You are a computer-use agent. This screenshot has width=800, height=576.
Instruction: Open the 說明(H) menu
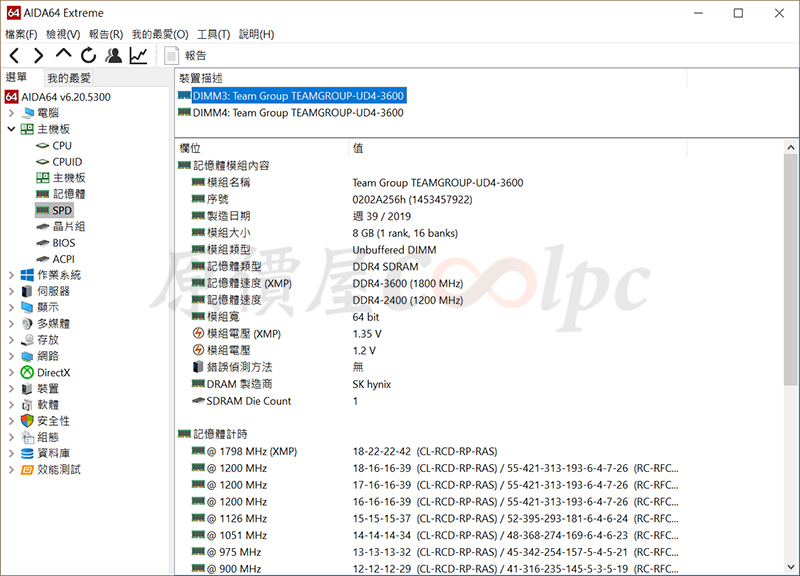(257, 34)
